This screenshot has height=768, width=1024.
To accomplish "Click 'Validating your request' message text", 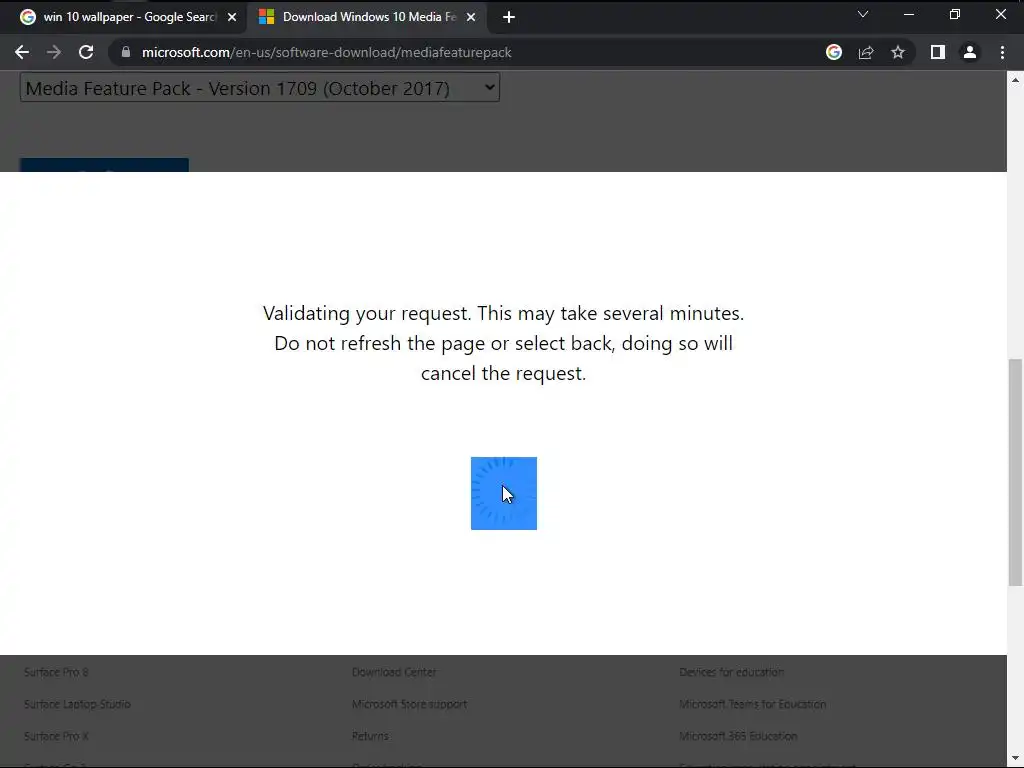I will coord(504,343).
